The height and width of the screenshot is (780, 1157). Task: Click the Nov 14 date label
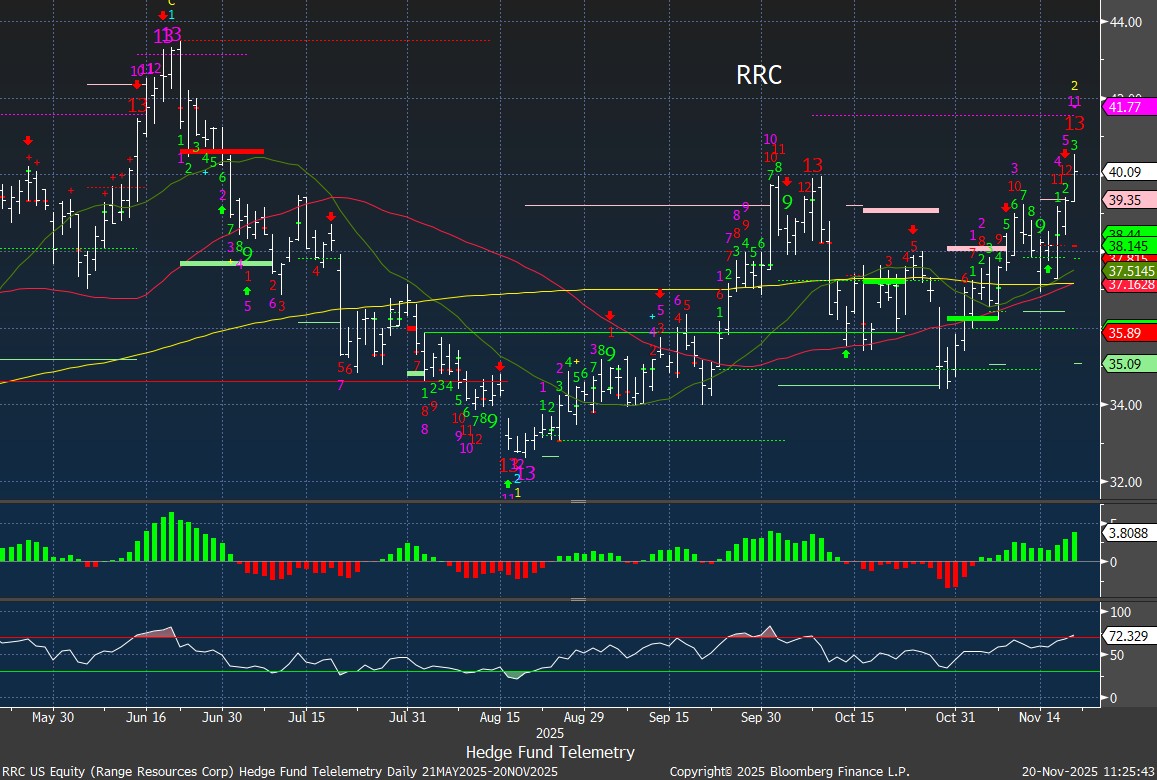[x=1040, y=718]
